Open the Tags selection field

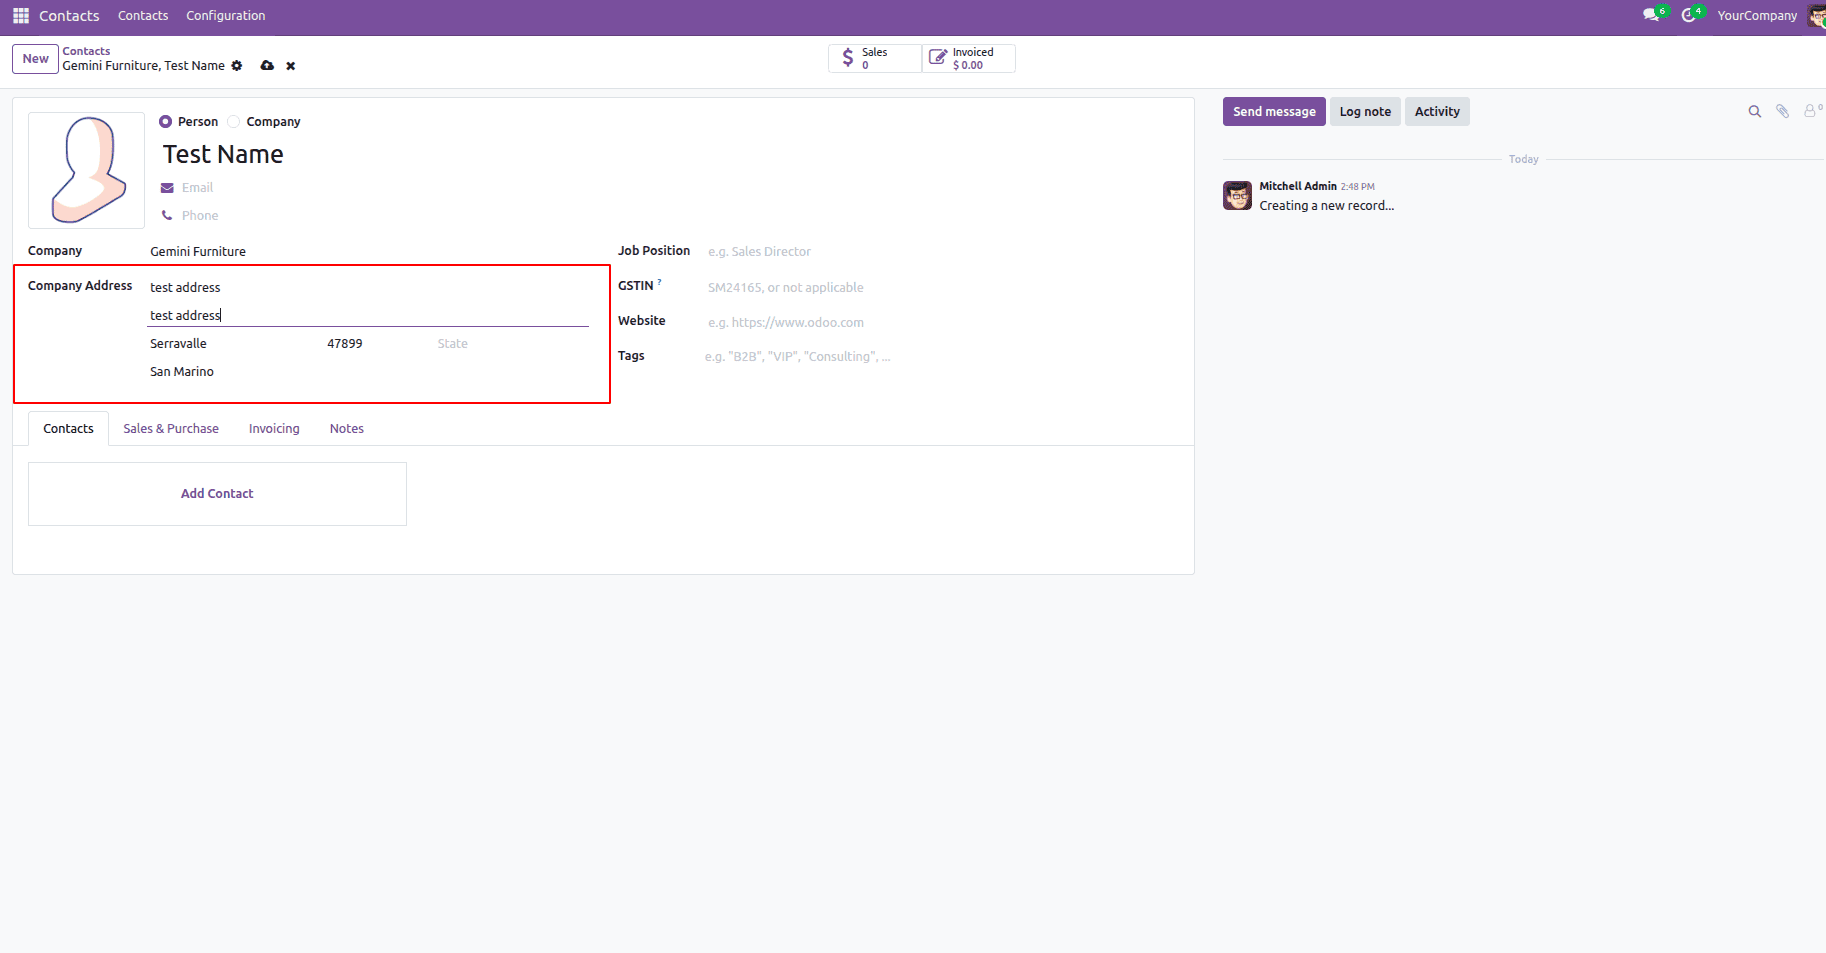940,356
